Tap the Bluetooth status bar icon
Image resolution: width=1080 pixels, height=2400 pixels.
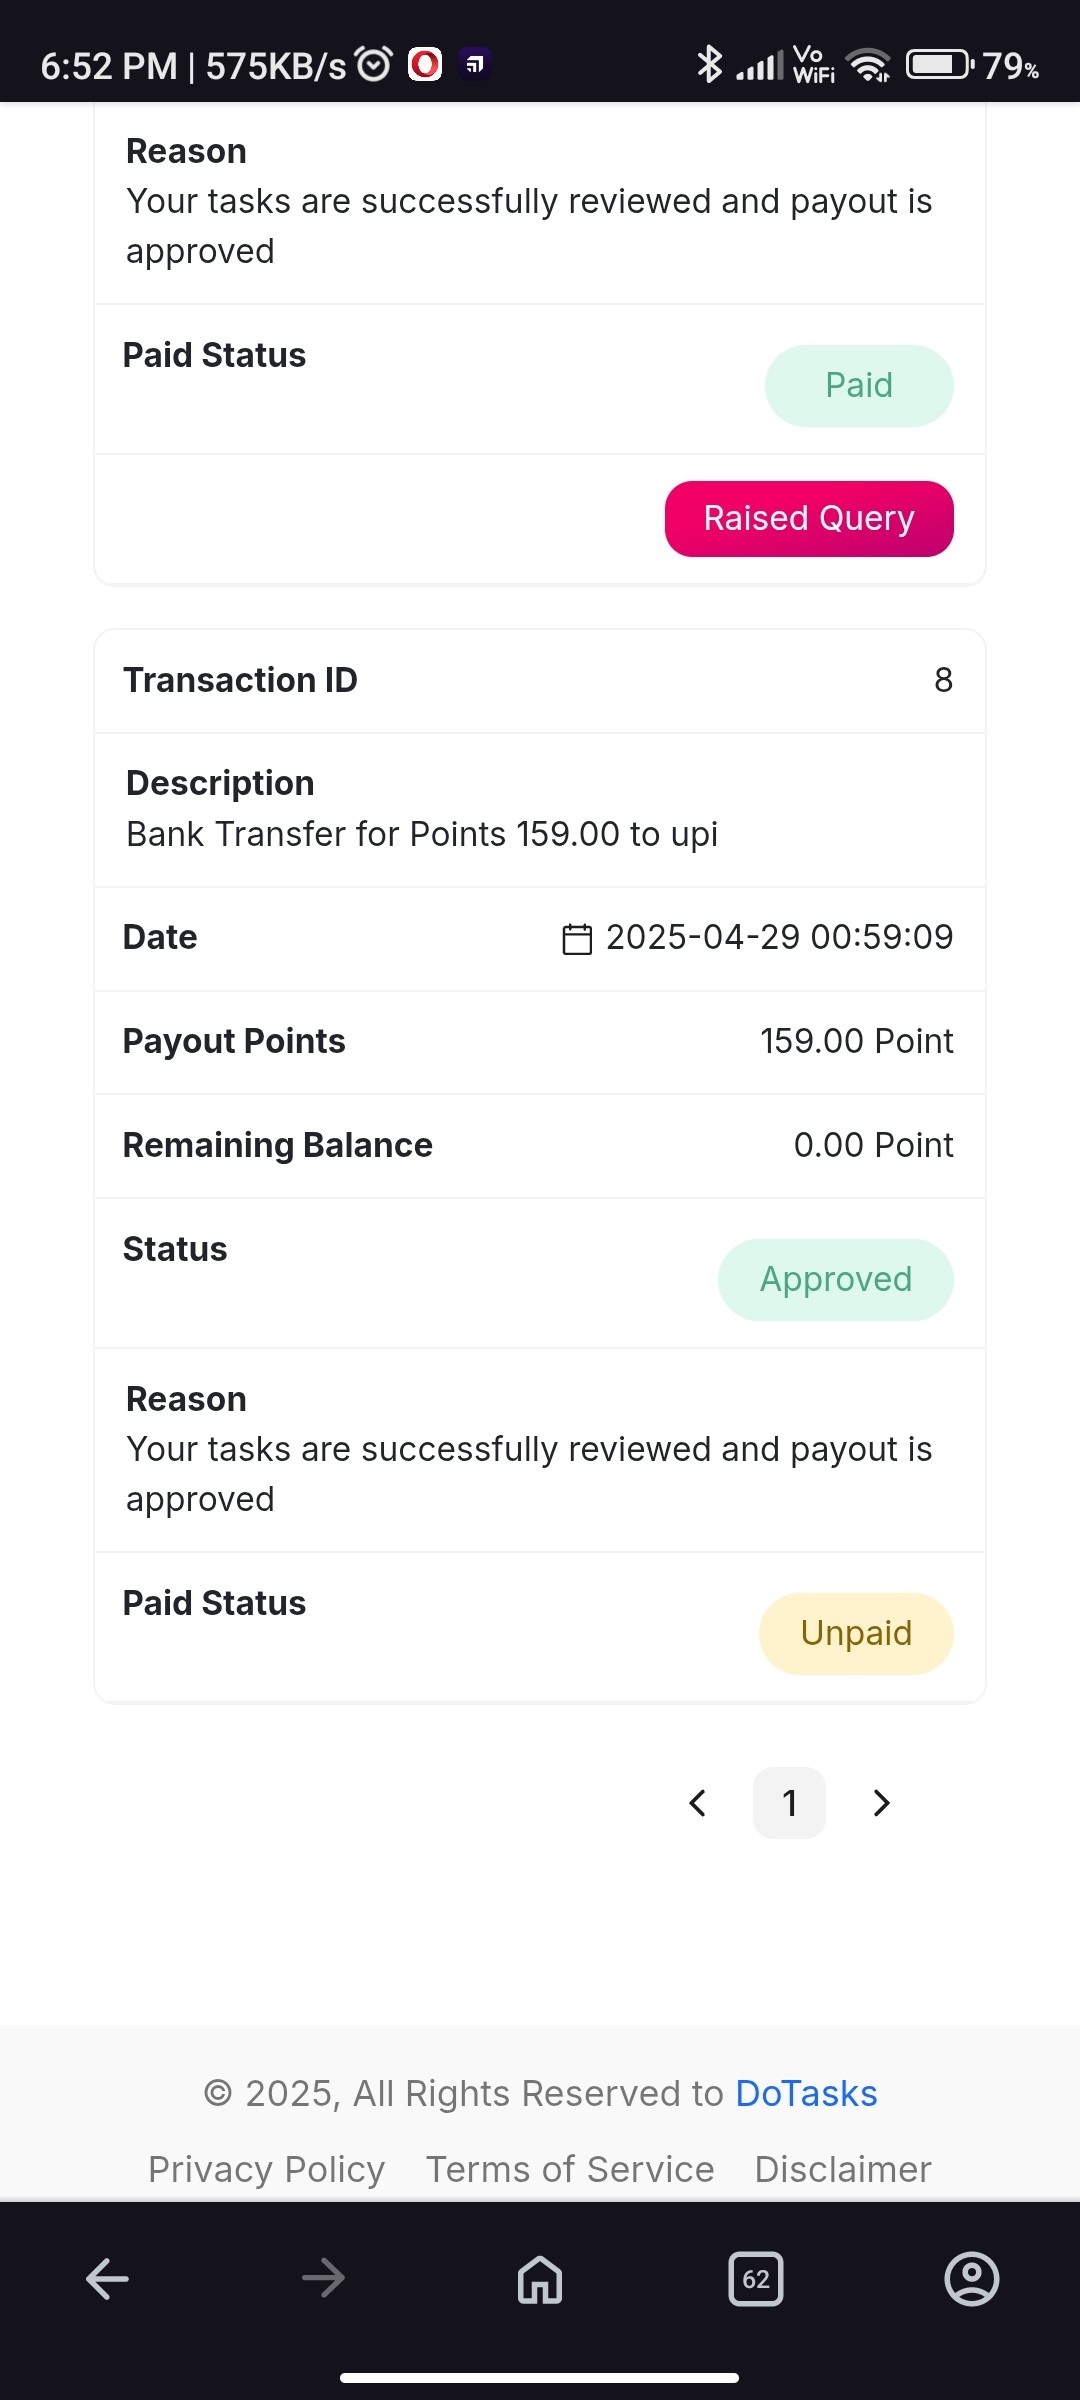tap(709, 65)
